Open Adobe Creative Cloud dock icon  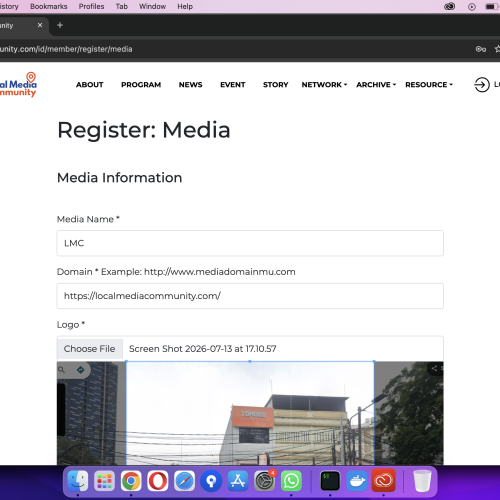[x=383, y=481]
